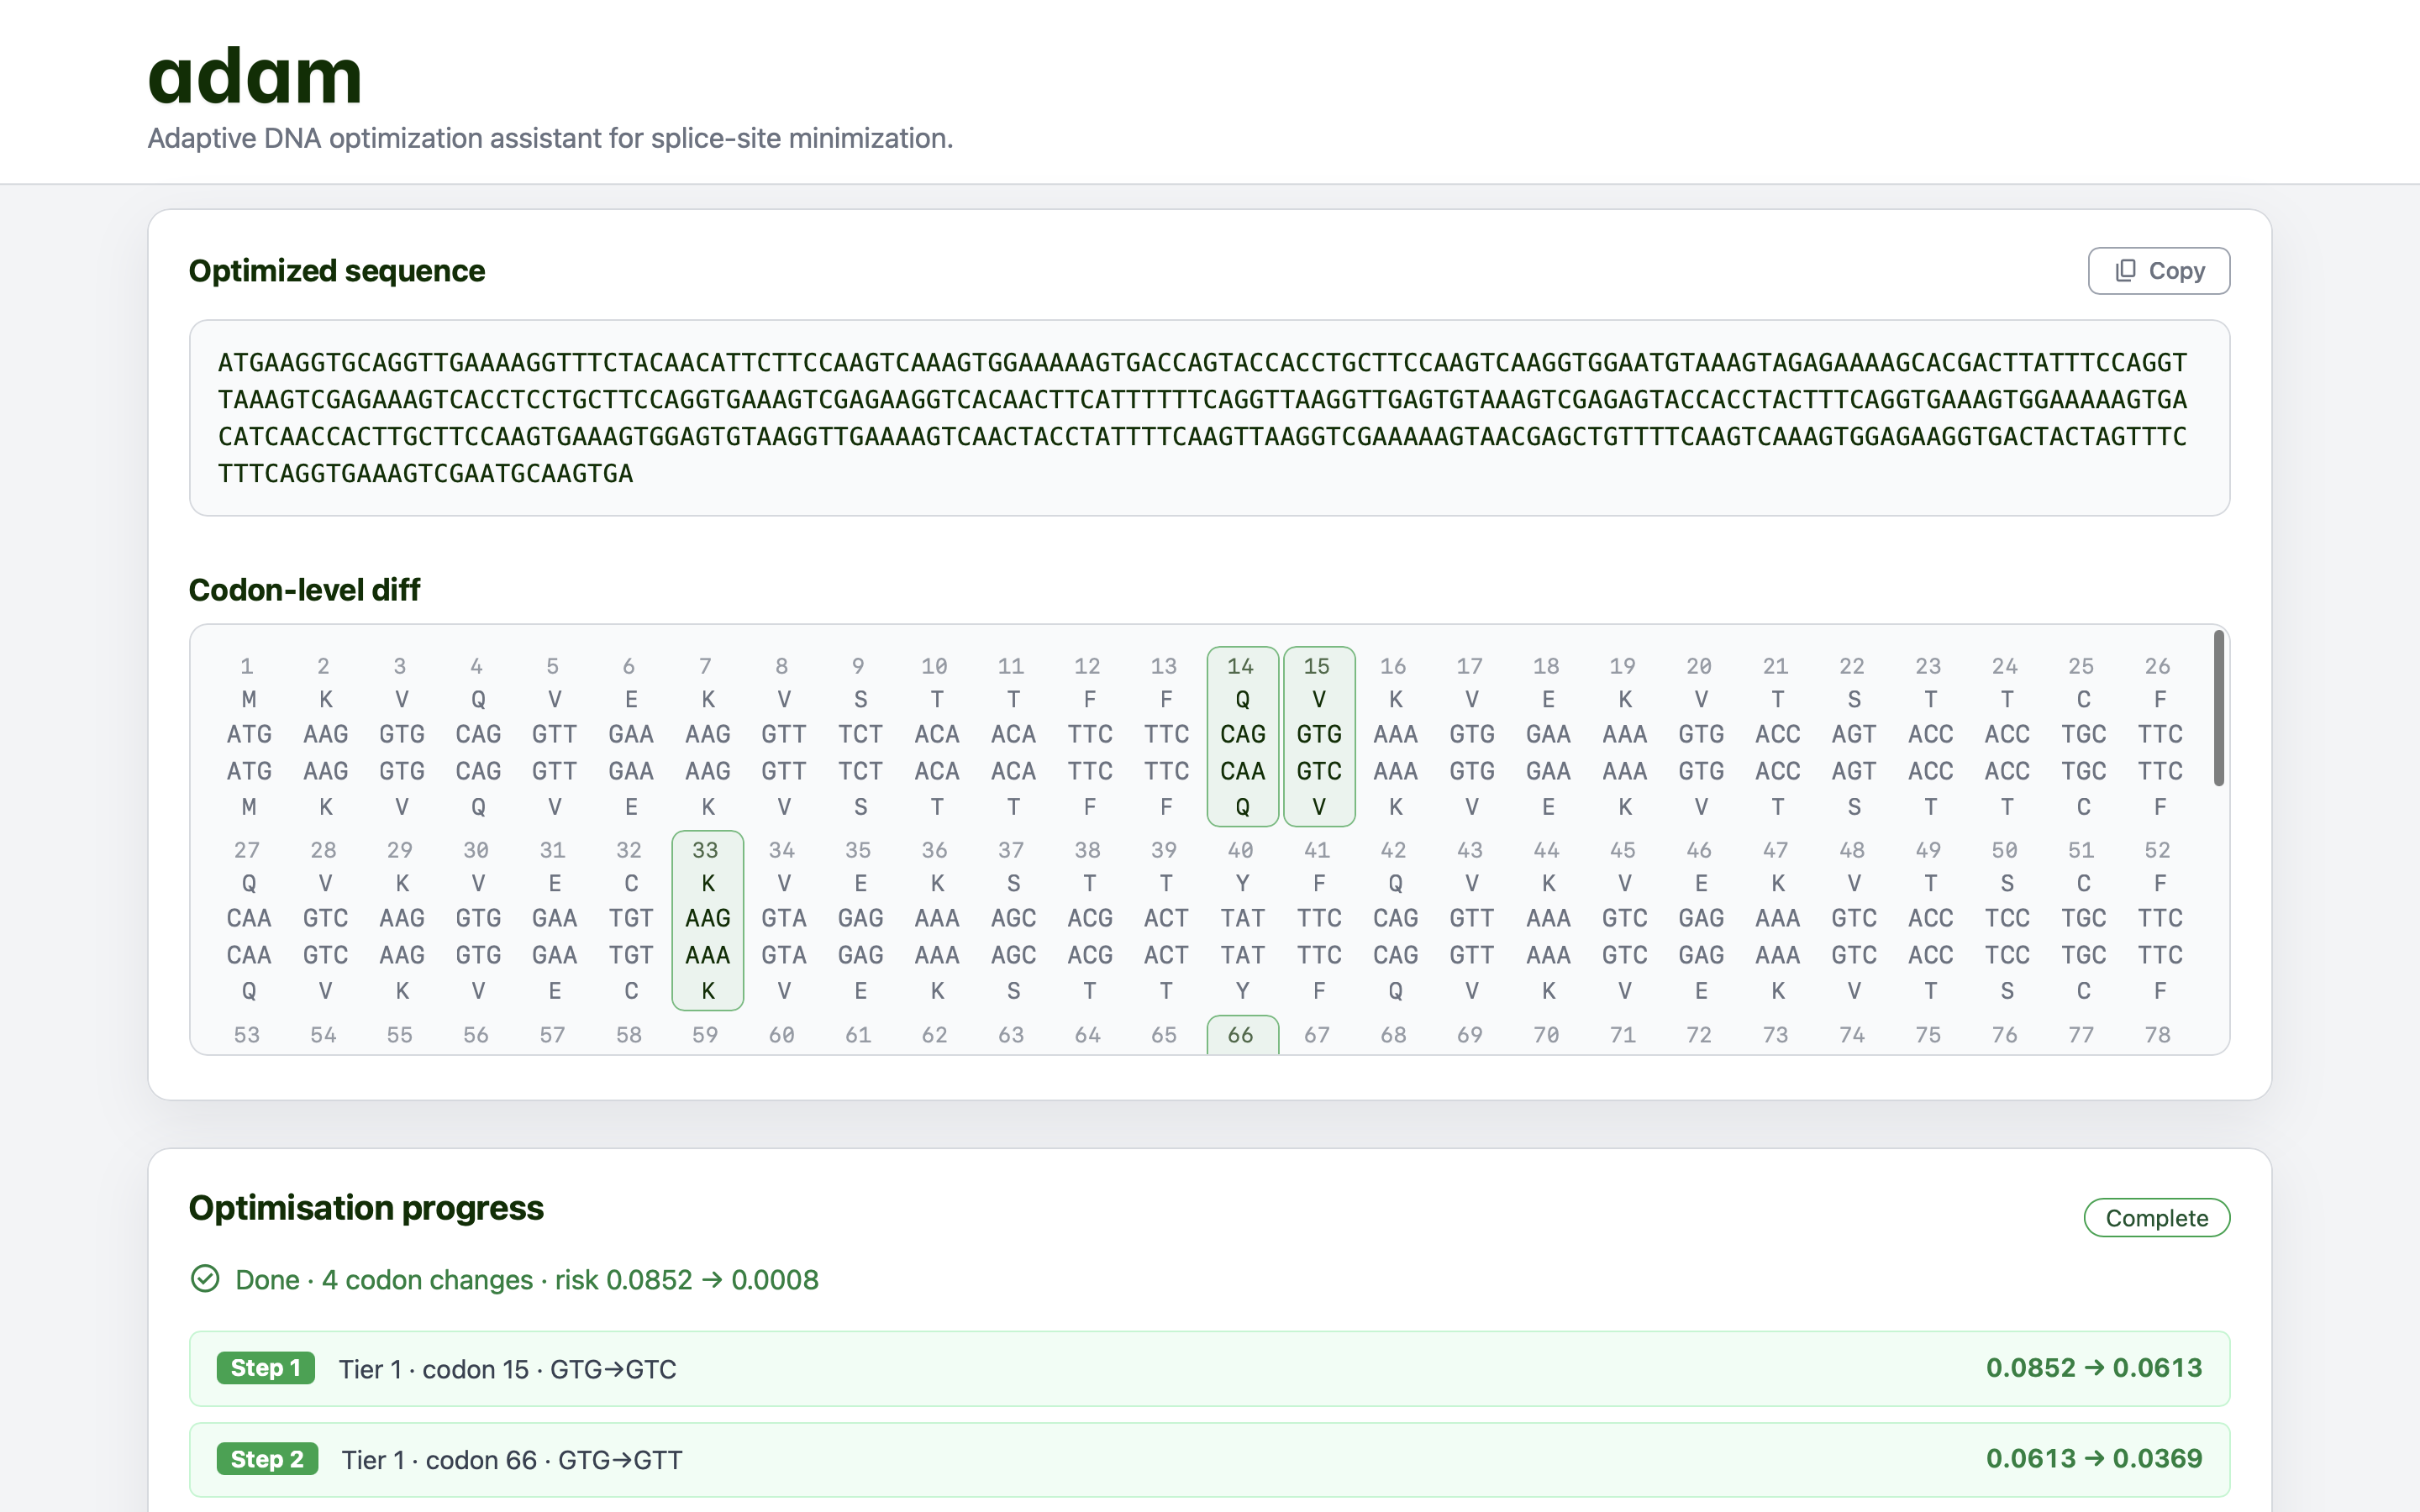Click codon number 53
This screenshot has height=1512, width=2420.
(x=247, y=1035)
